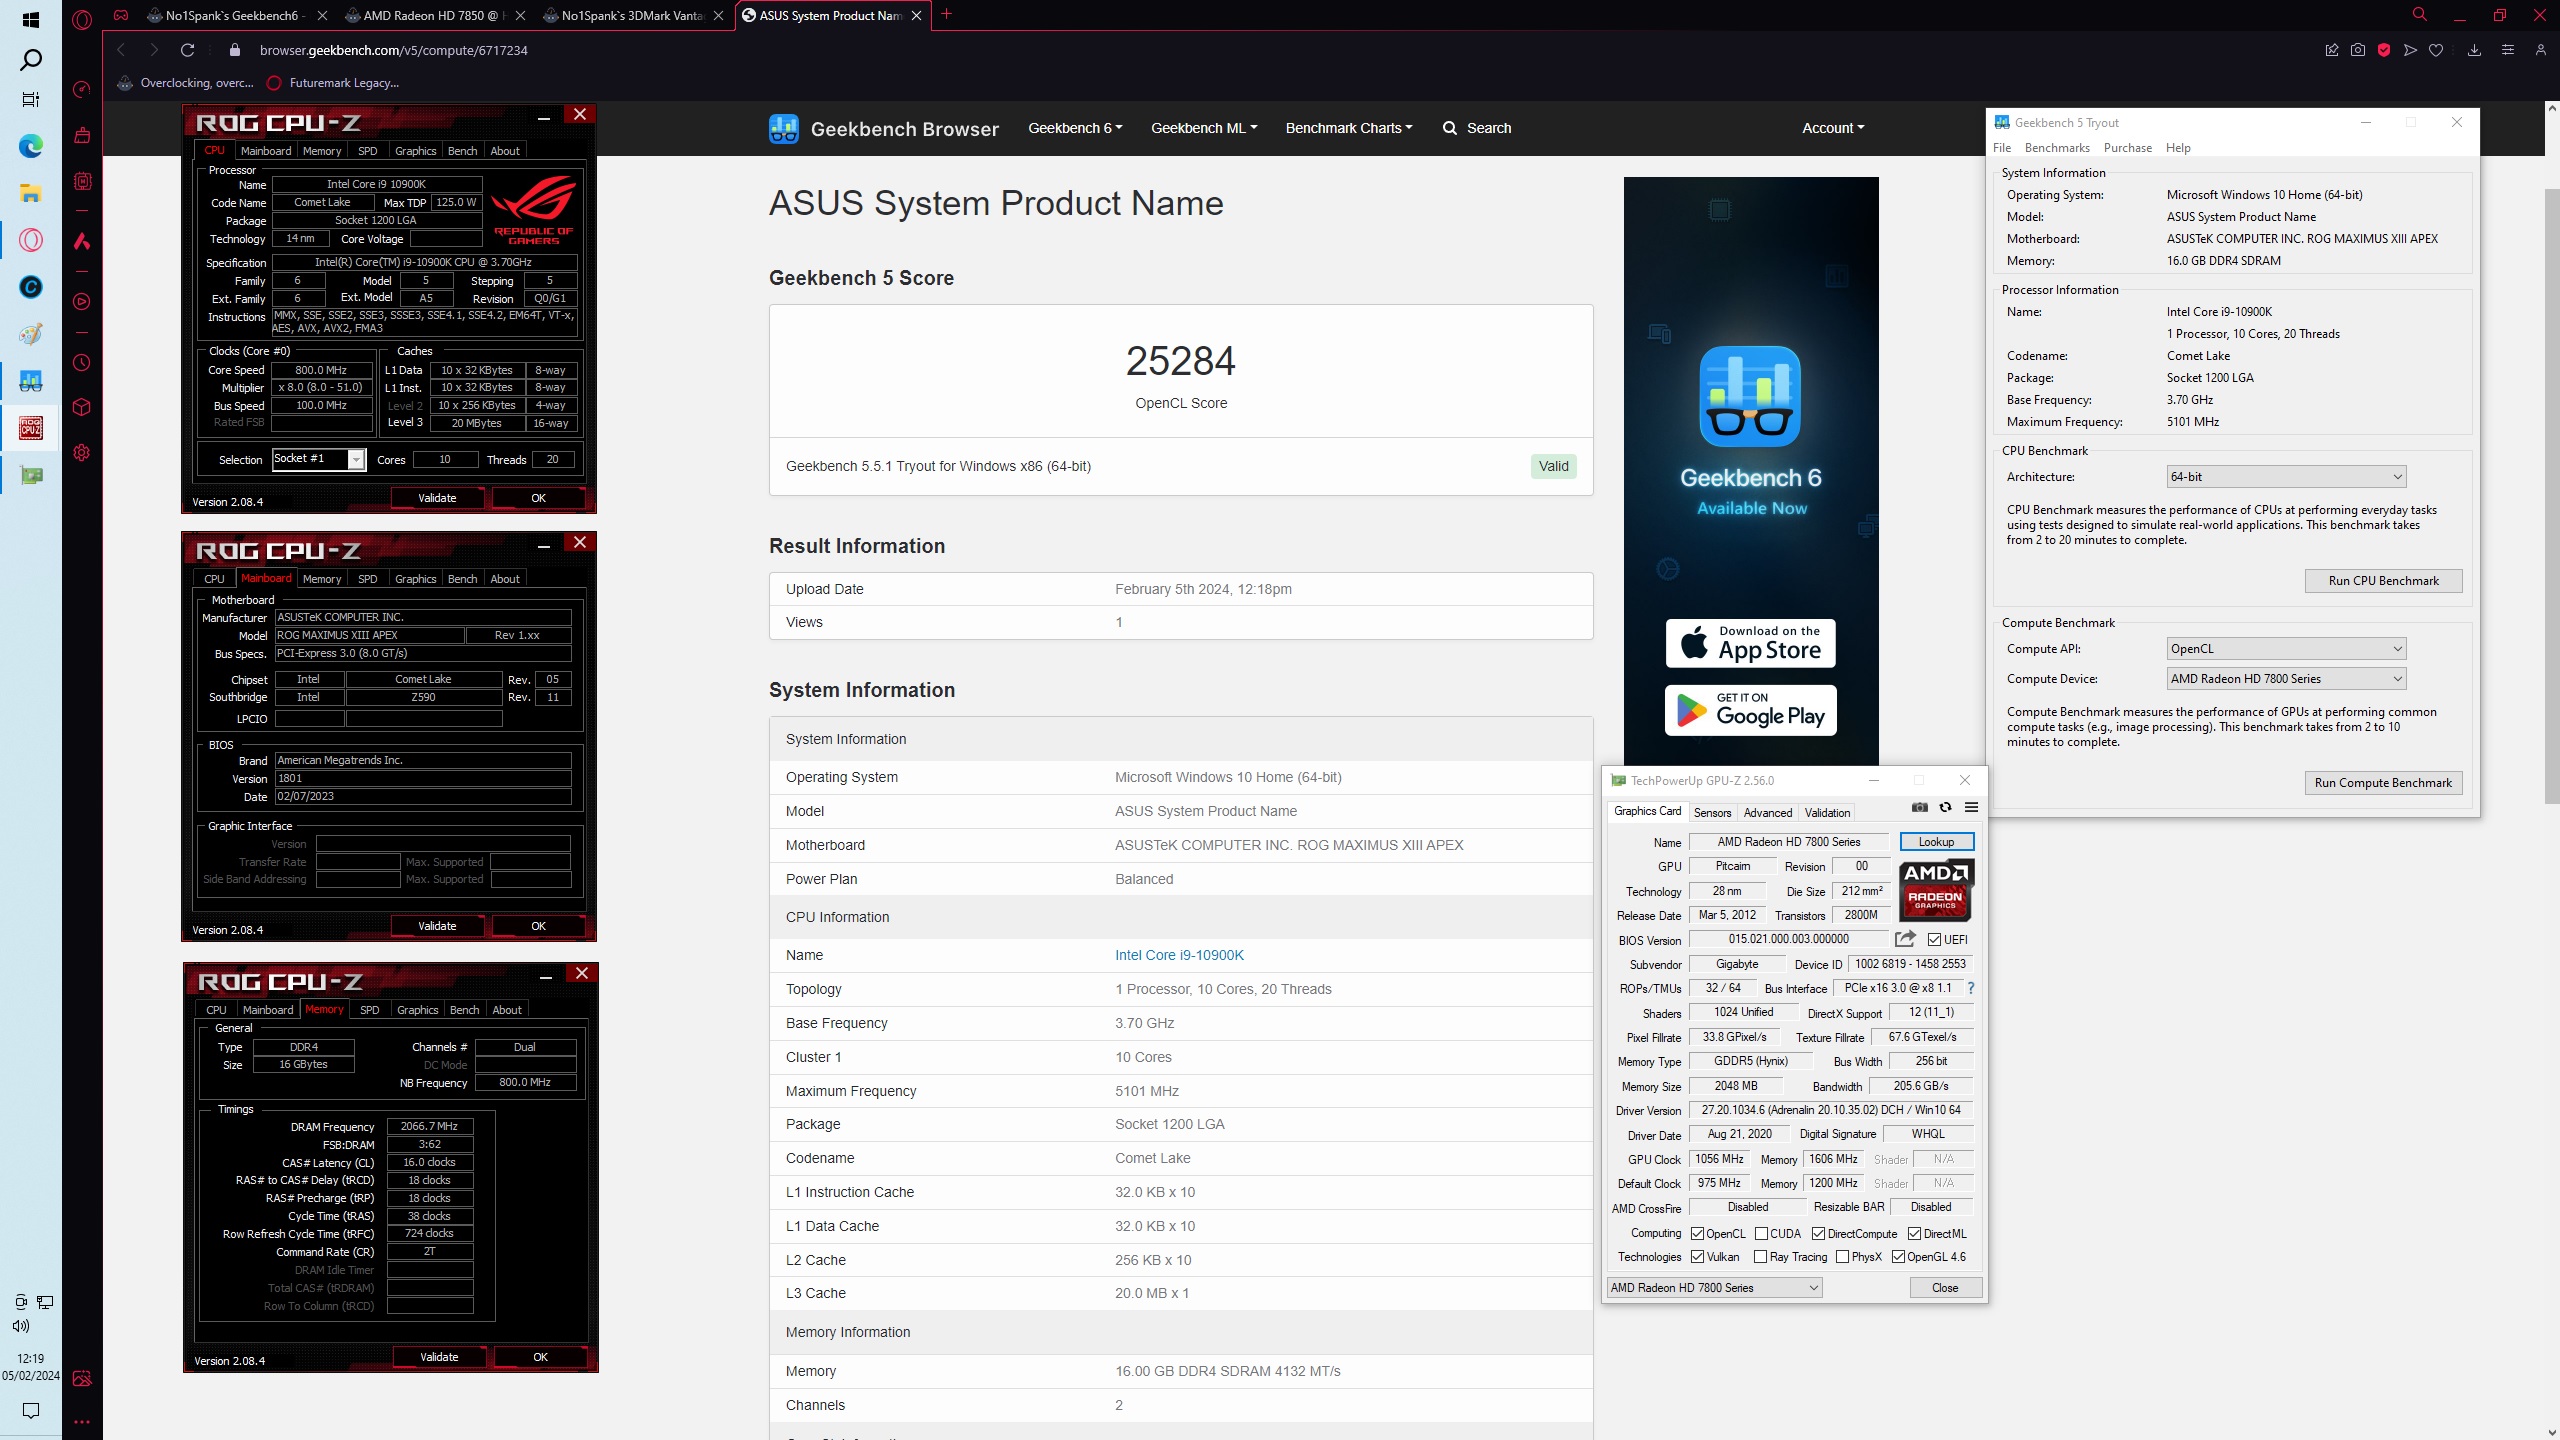The height and width of the screenshot is (1440, 2560).
Task: Click the browser address bar URL
Action: [x=393, y=50]
